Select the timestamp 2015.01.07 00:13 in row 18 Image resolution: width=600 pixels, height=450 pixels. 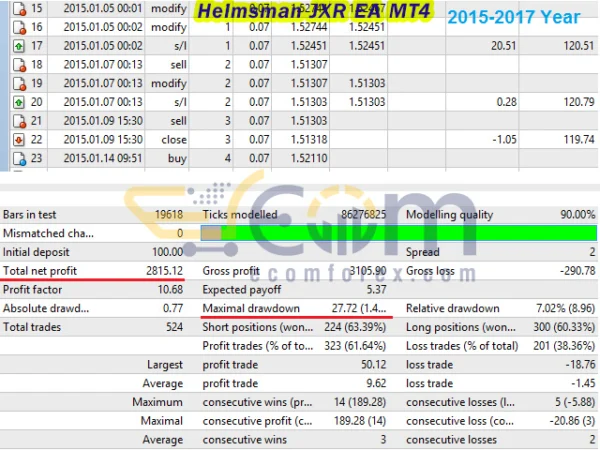(103, 64)
